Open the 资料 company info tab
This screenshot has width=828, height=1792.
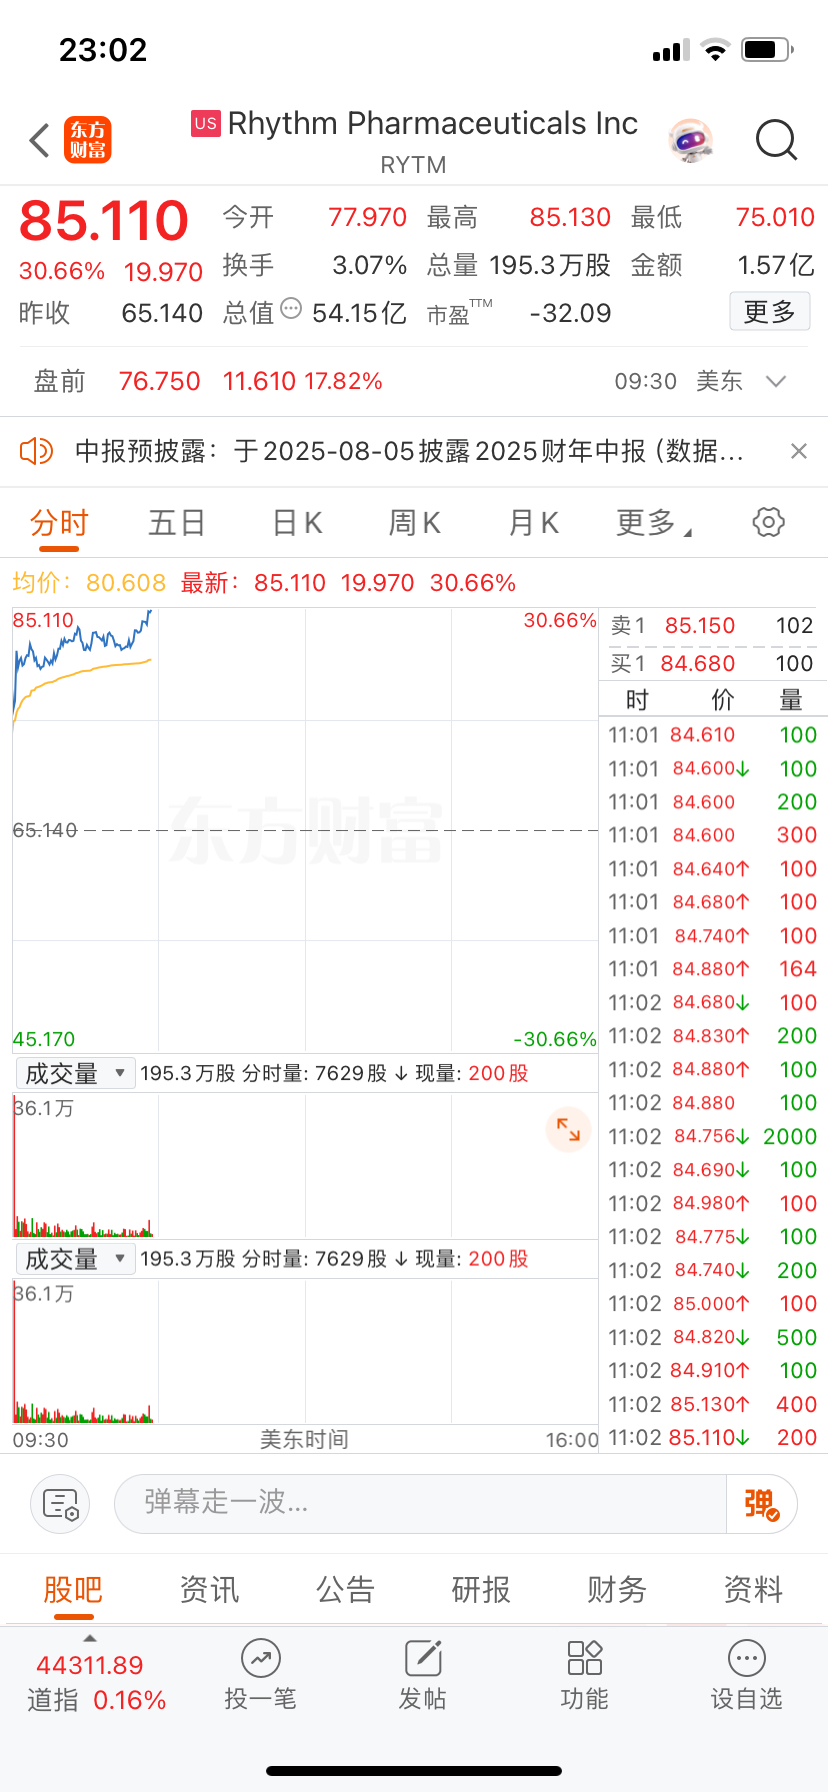tap(753, 1589)
